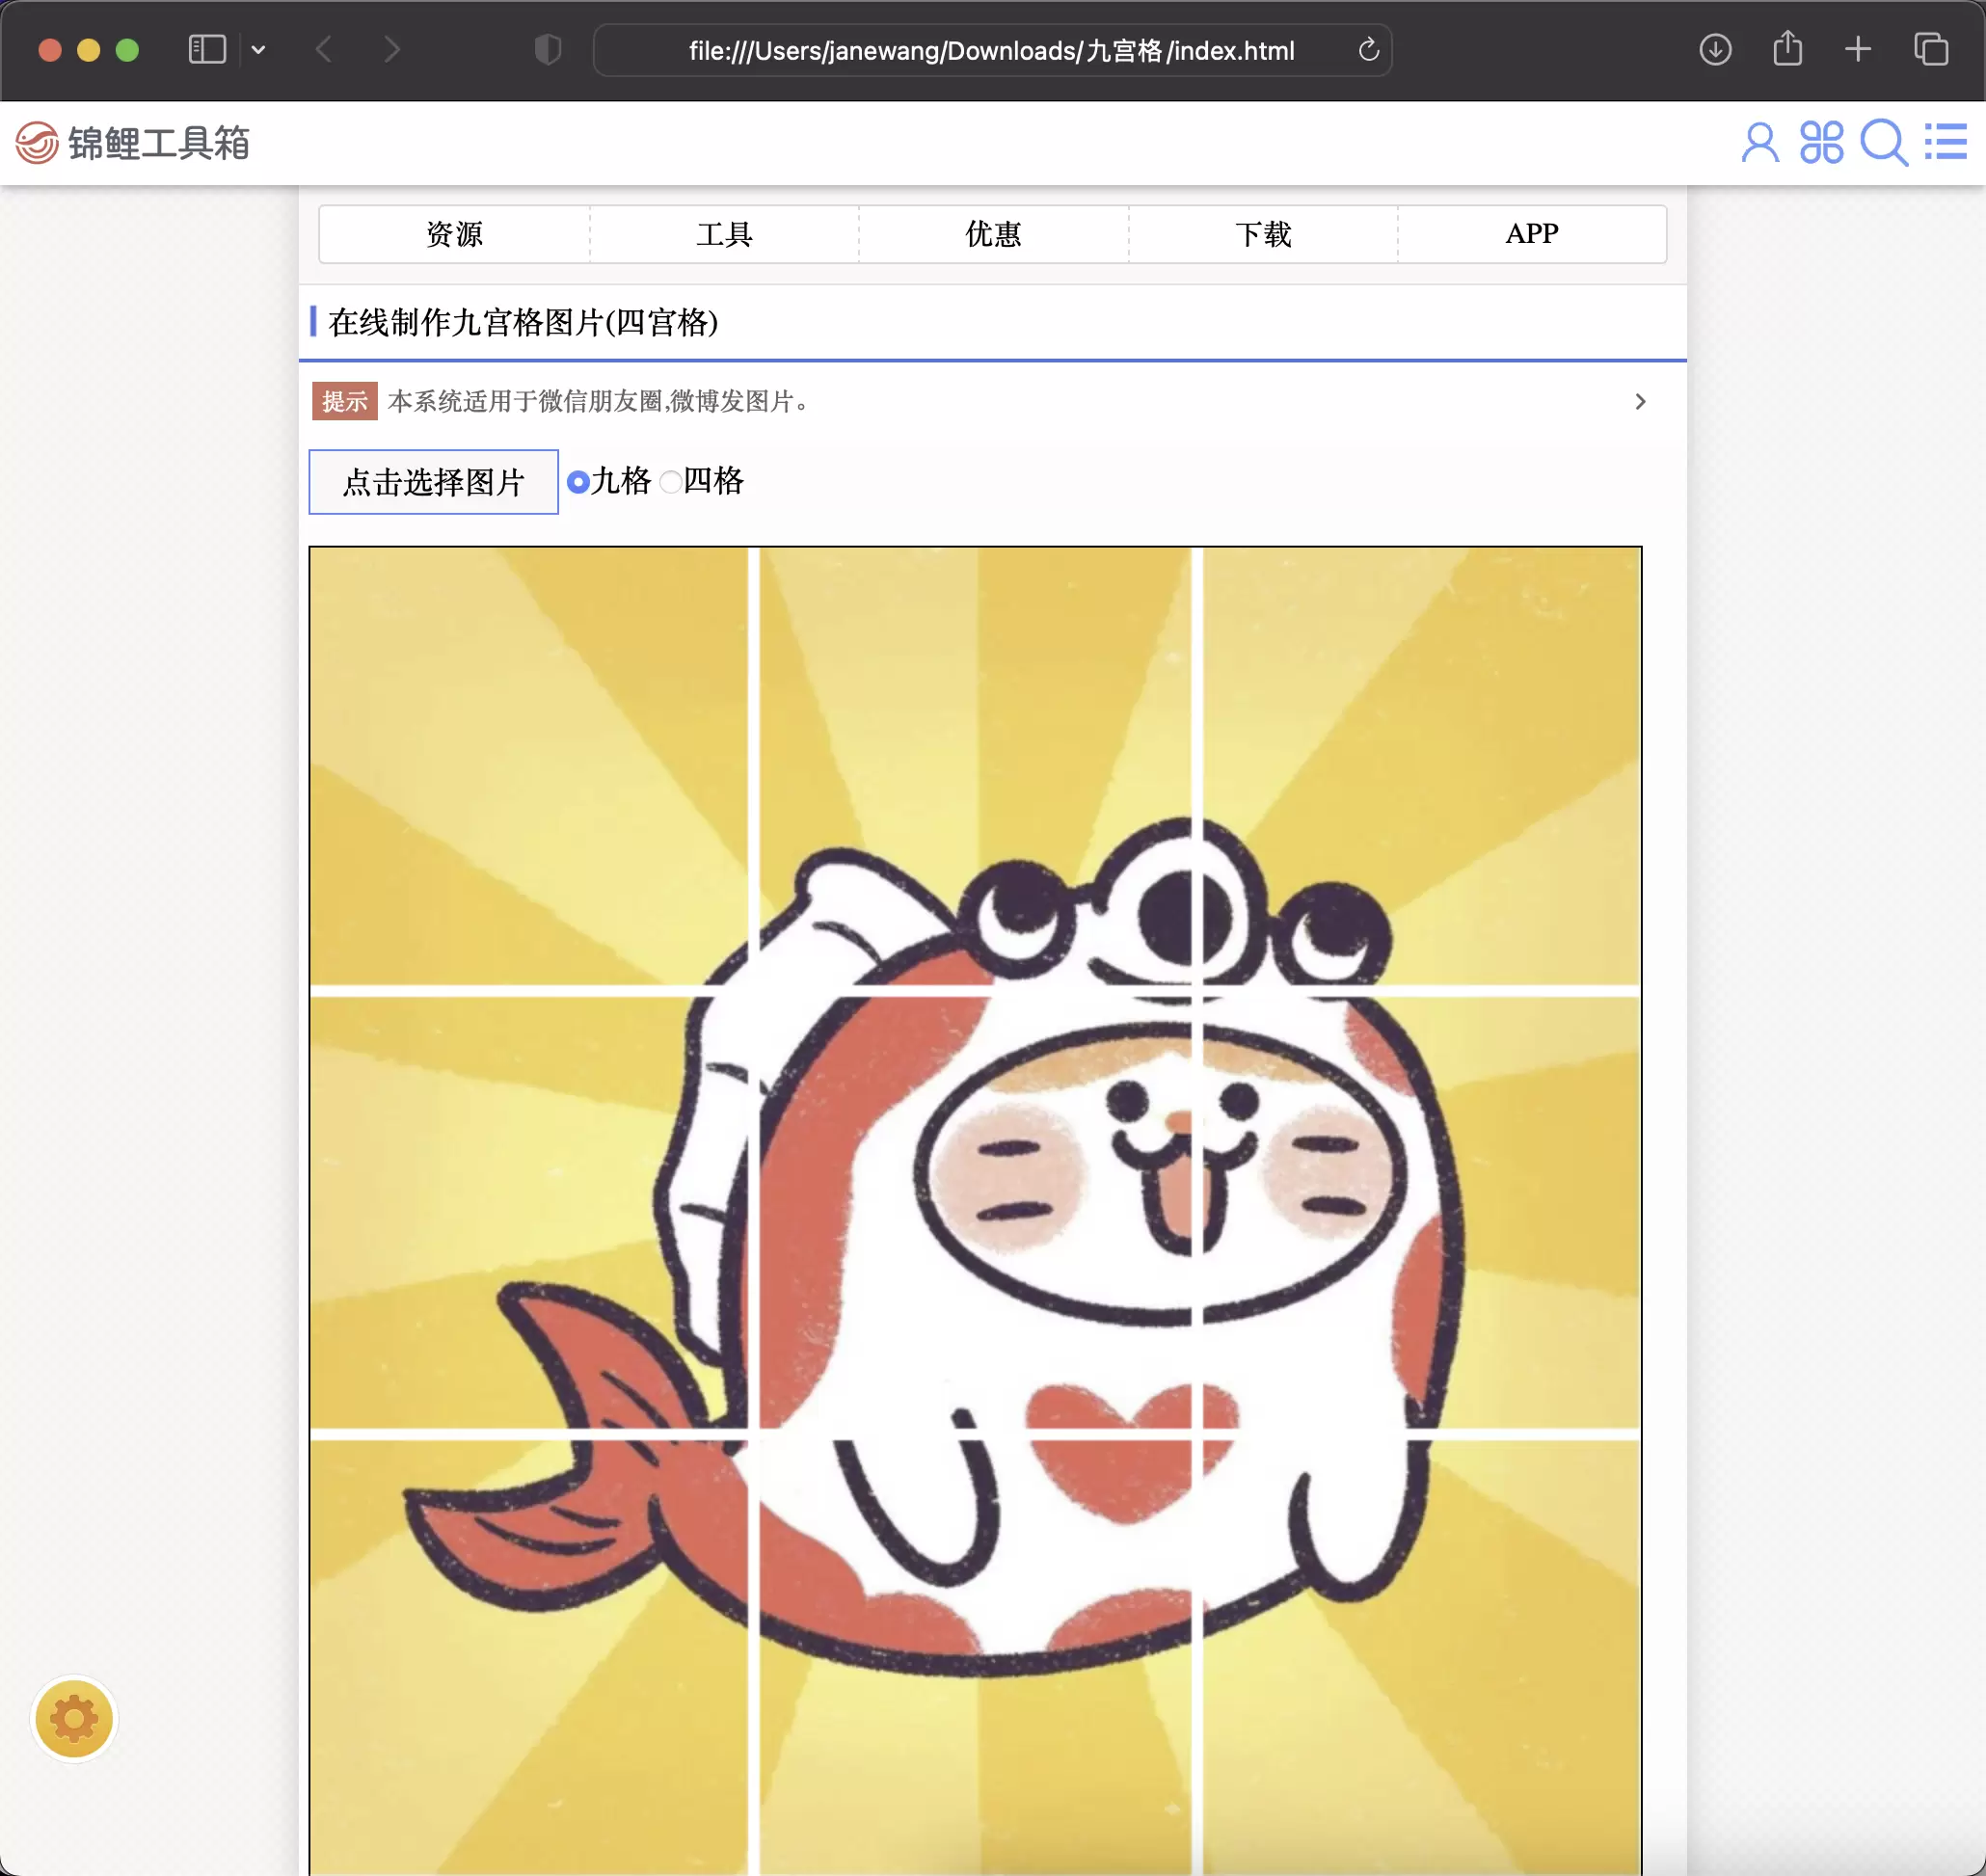1986x1876 pixels.
Task: Click the address bar URL field
Action: click(992, 50)
